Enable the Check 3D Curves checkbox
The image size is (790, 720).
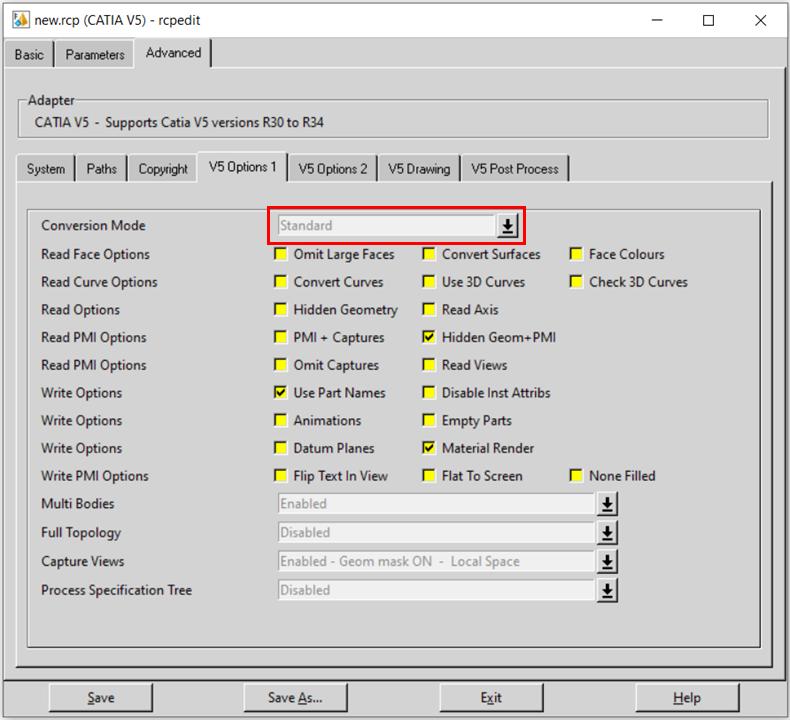(576, 281)
